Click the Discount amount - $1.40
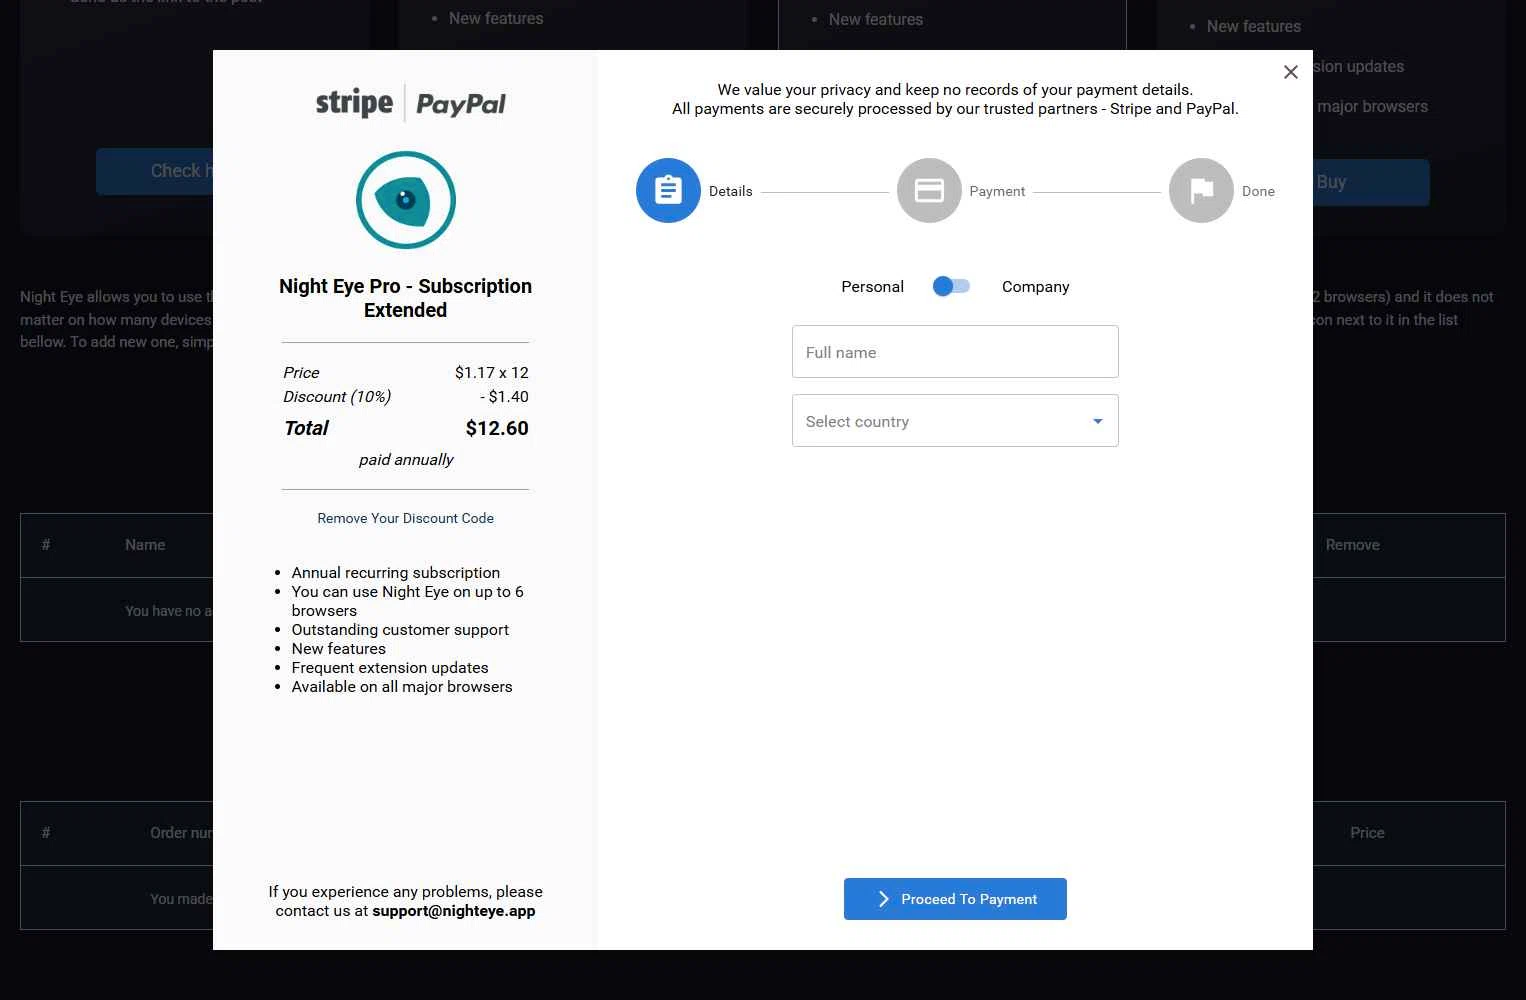Screen dimensions: 1526x1000 pos(504,396)
